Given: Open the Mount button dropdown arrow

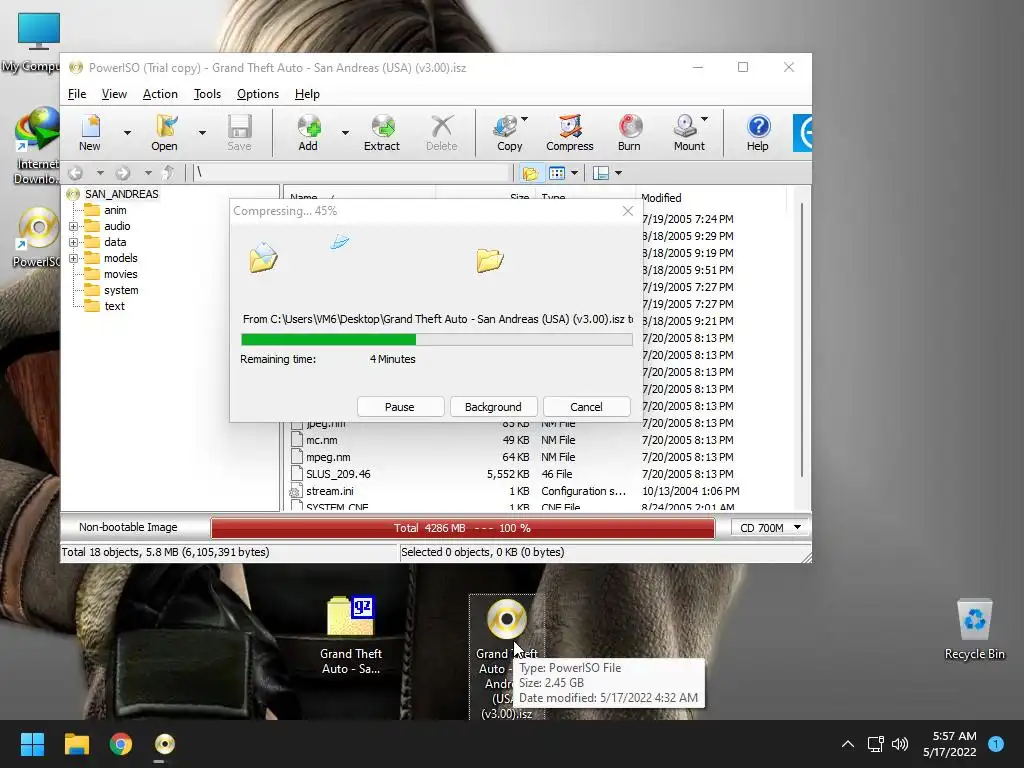Looking at the screenshot, I should click(704, 120).
